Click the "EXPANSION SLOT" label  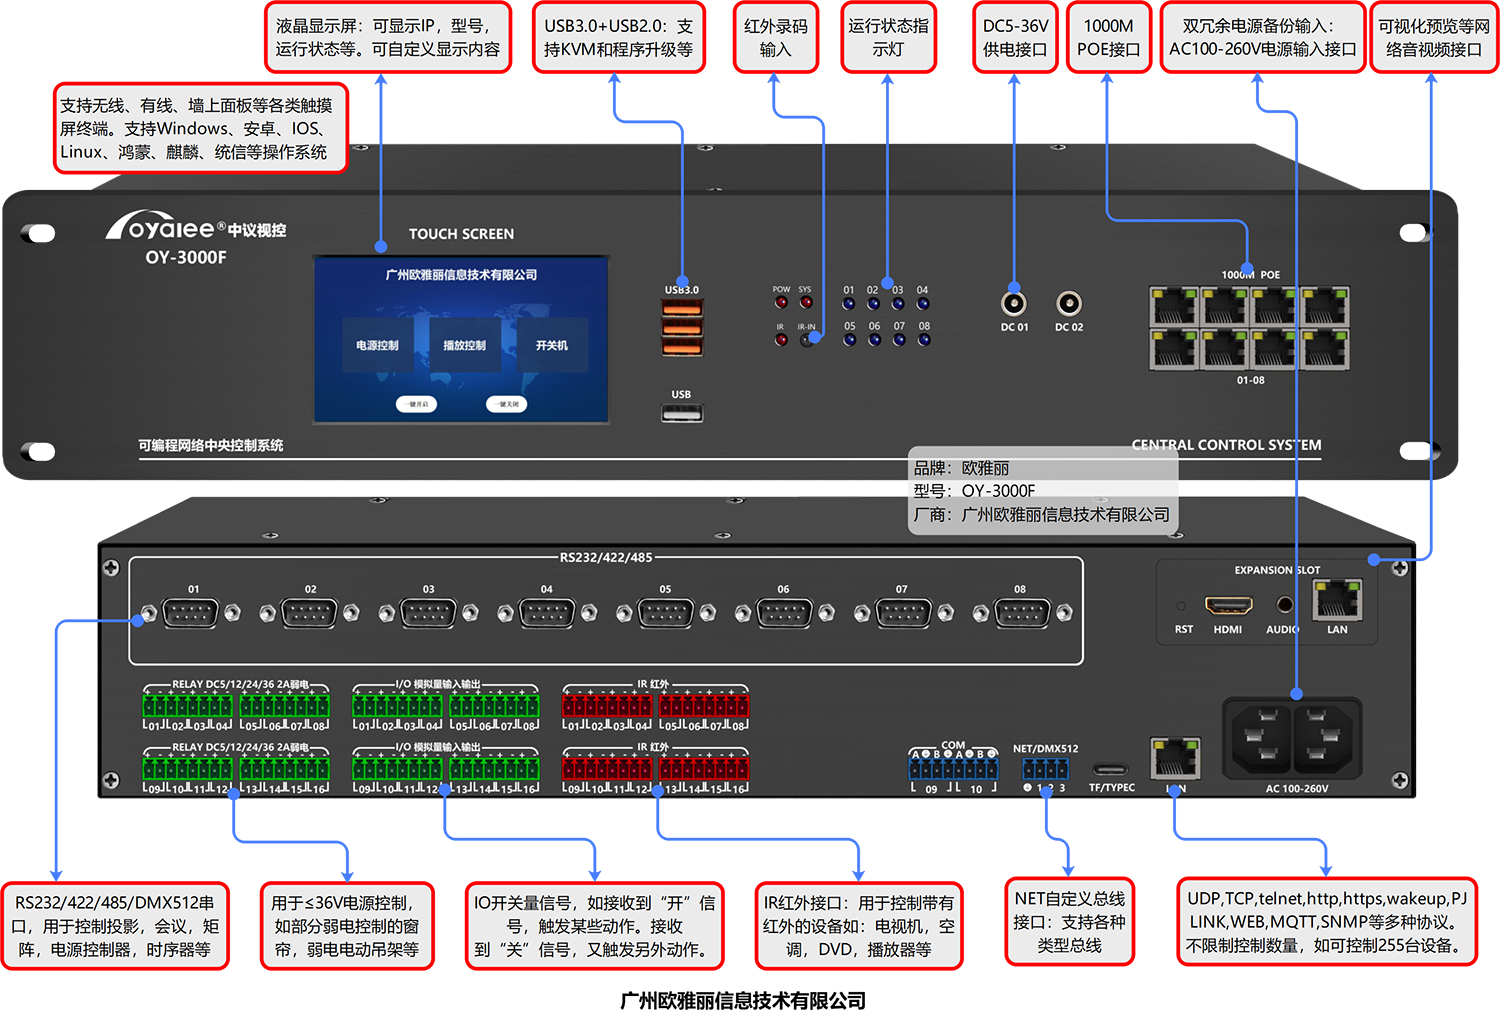coord(1277,570)
